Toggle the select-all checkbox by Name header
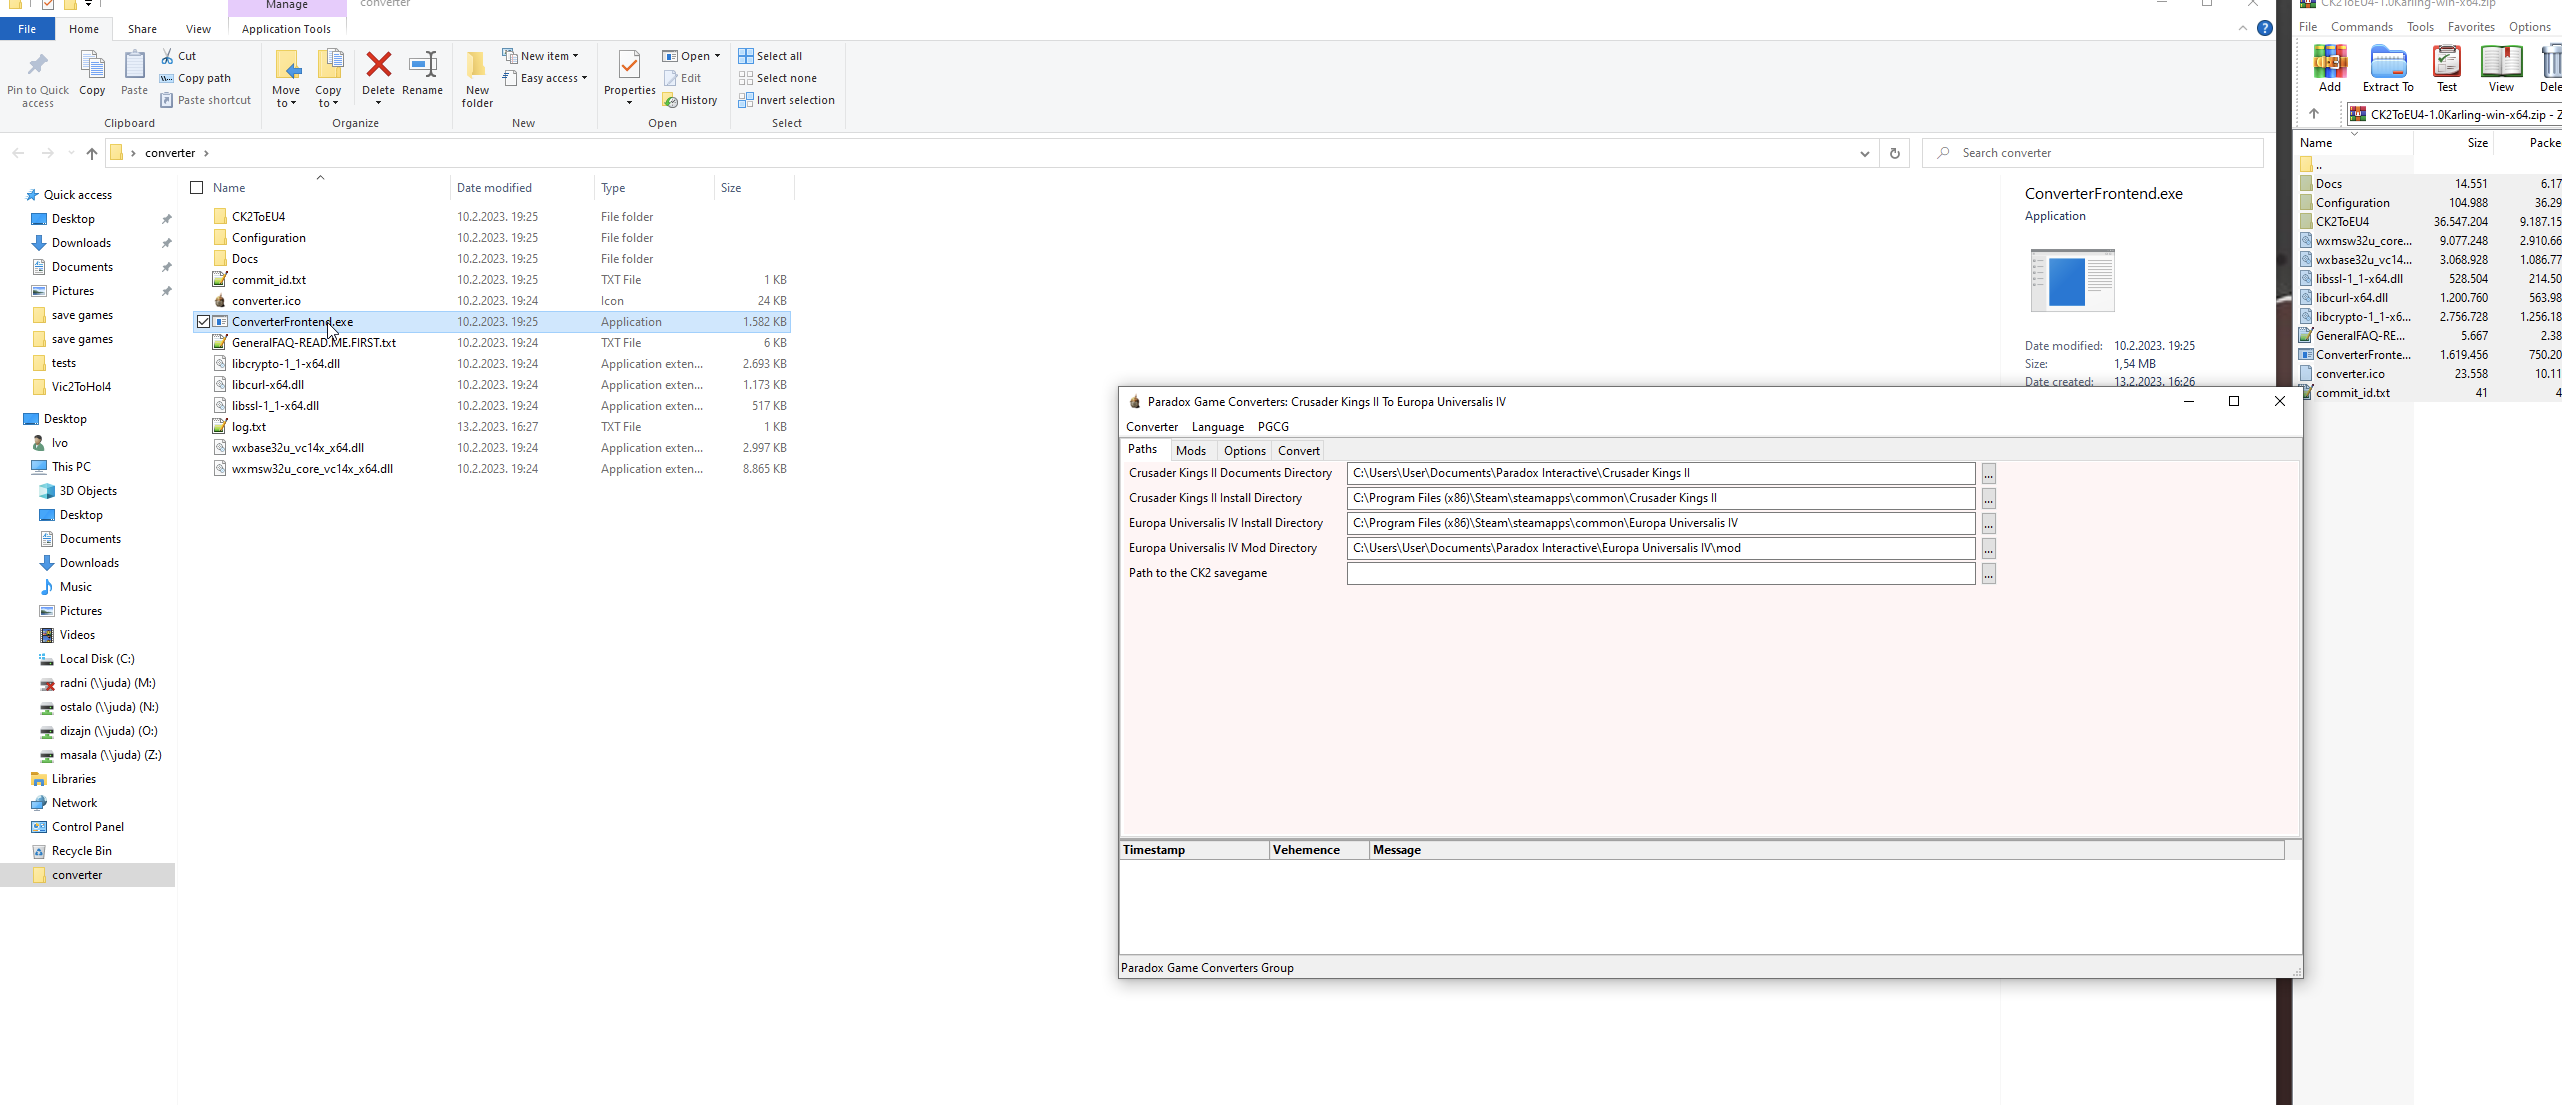This screenshot has height=1105, width=2562. coord(197,188)
